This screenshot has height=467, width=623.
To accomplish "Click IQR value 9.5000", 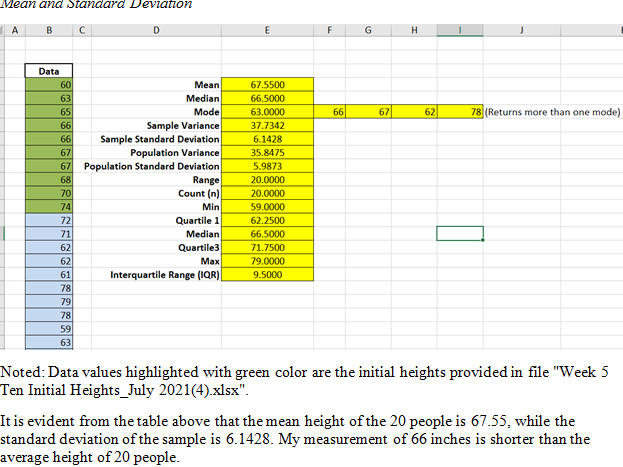I will (x=267, y=275).
